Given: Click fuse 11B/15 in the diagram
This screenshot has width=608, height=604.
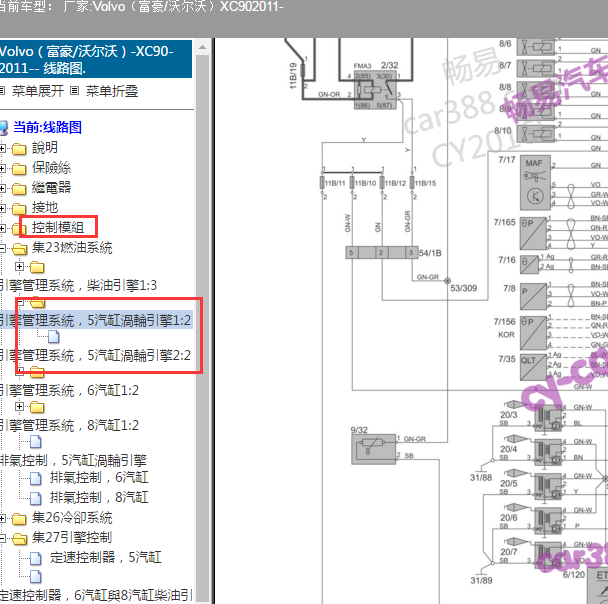Looking at the screenshot, I should click(x=412, y=183).
